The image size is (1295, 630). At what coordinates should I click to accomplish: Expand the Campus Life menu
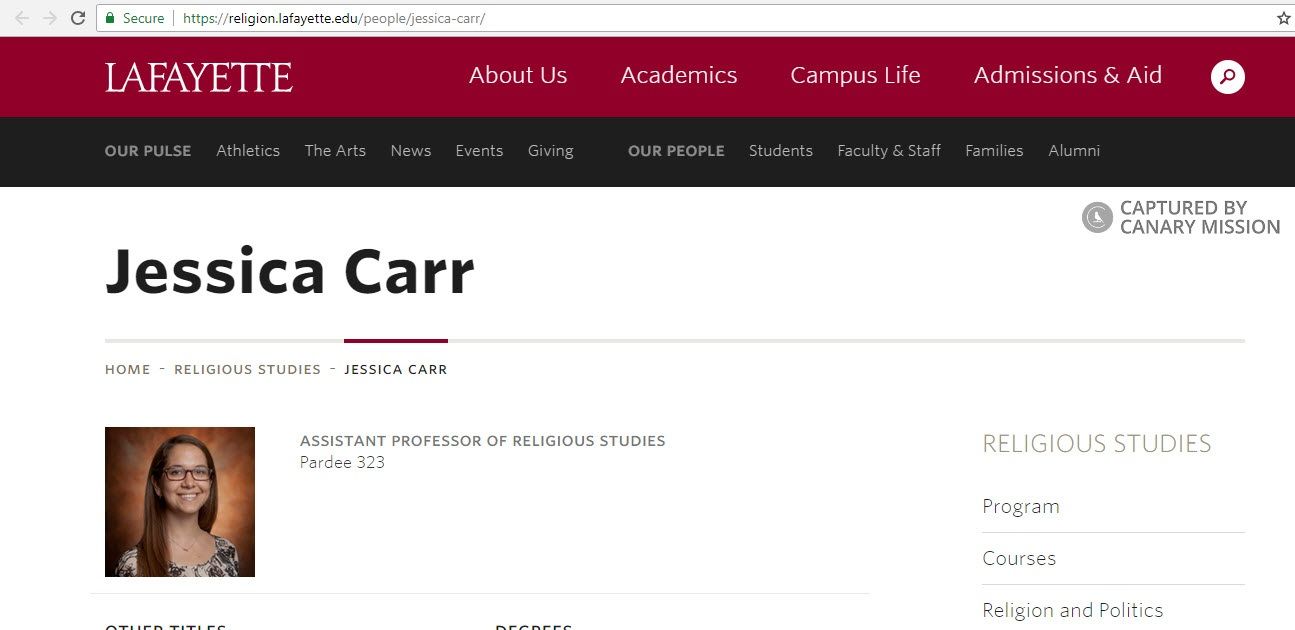[x=855, y=75]
